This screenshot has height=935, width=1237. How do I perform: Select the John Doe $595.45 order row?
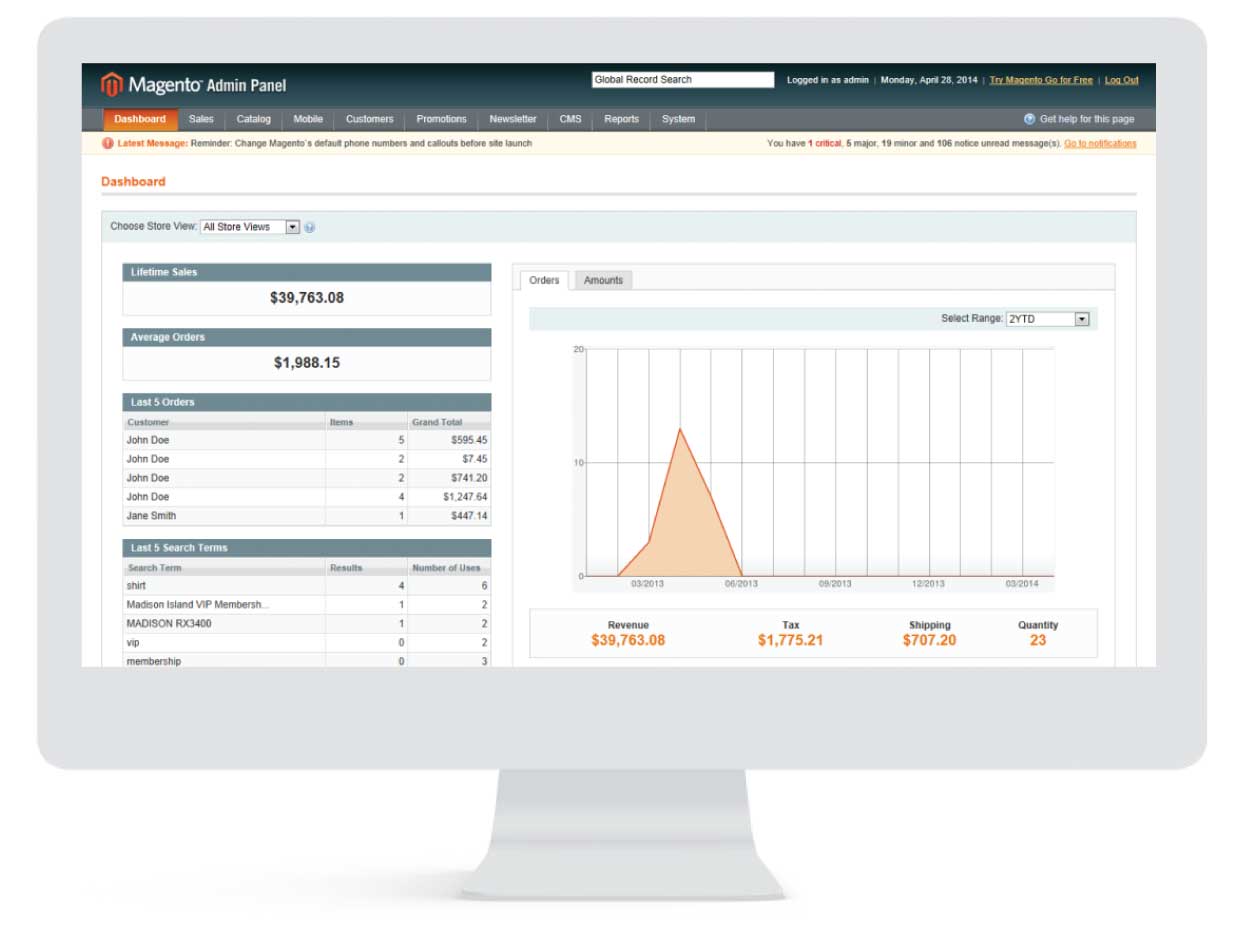point(307,440)
